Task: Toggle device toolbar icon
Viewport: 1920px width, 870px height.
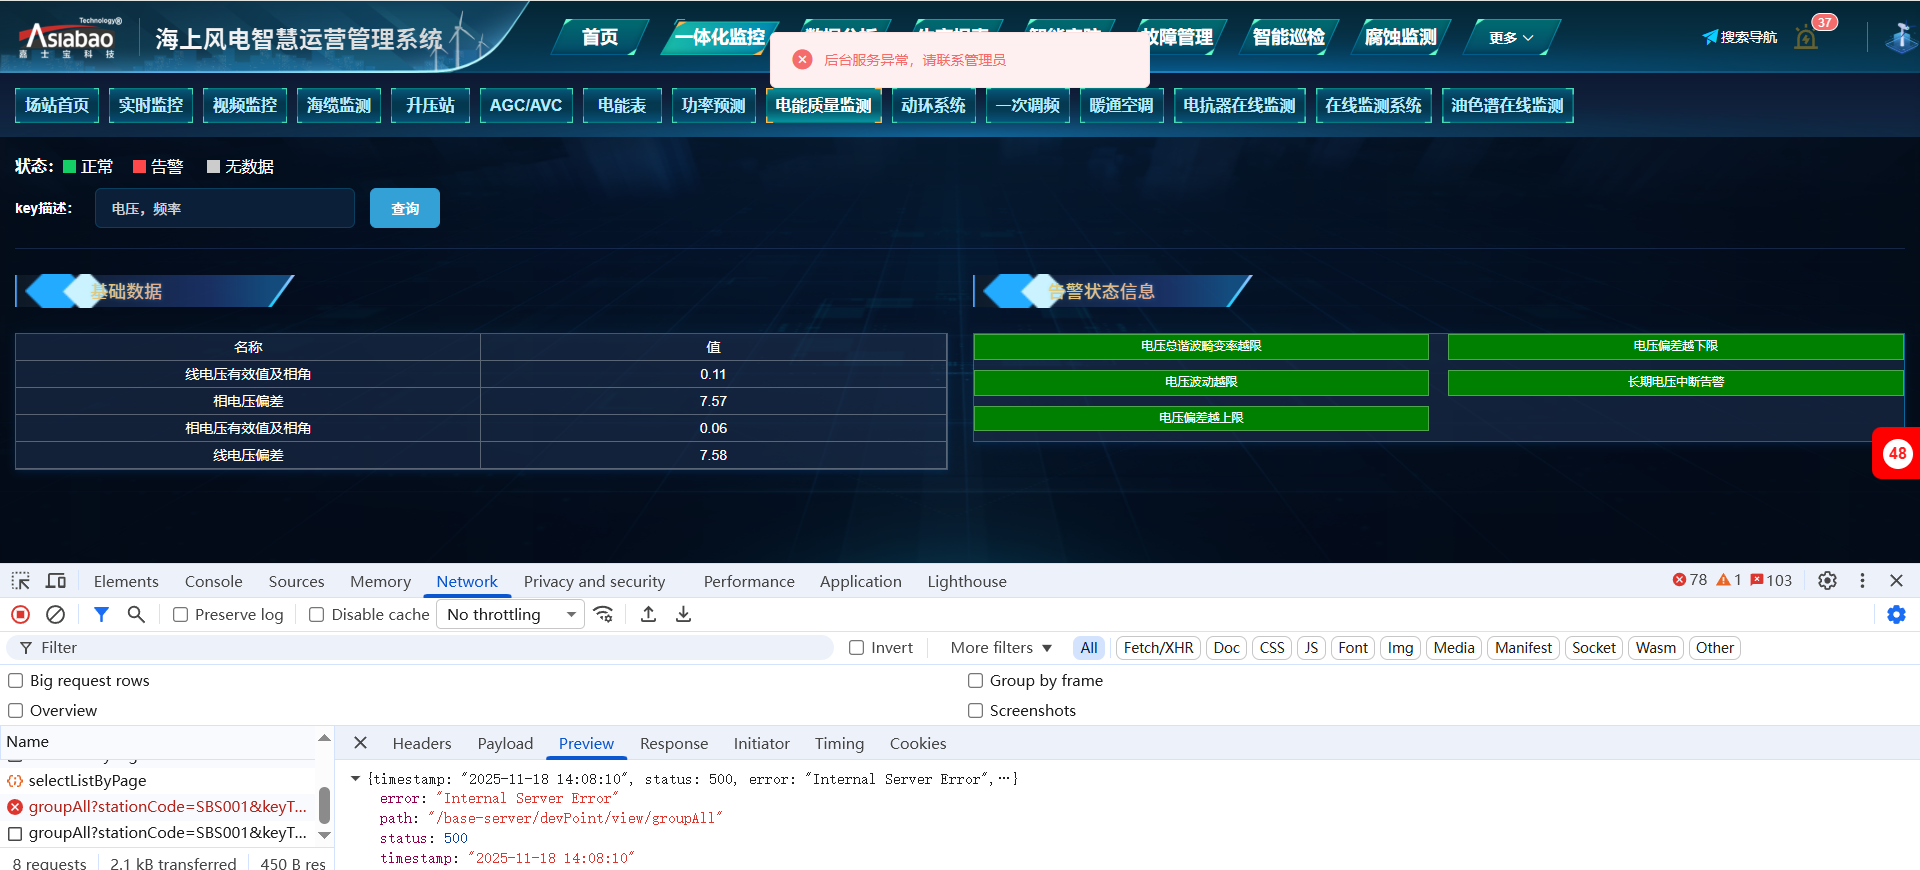Action: click(x=56, y=581)
